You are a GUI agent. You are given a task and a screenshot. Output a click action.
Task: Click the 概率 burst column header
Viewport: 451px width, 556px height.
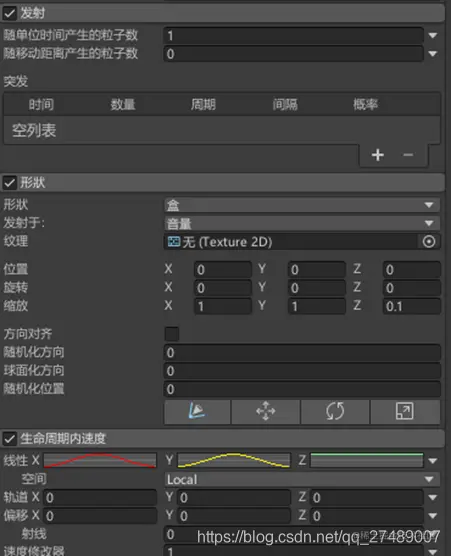point(366,105)
